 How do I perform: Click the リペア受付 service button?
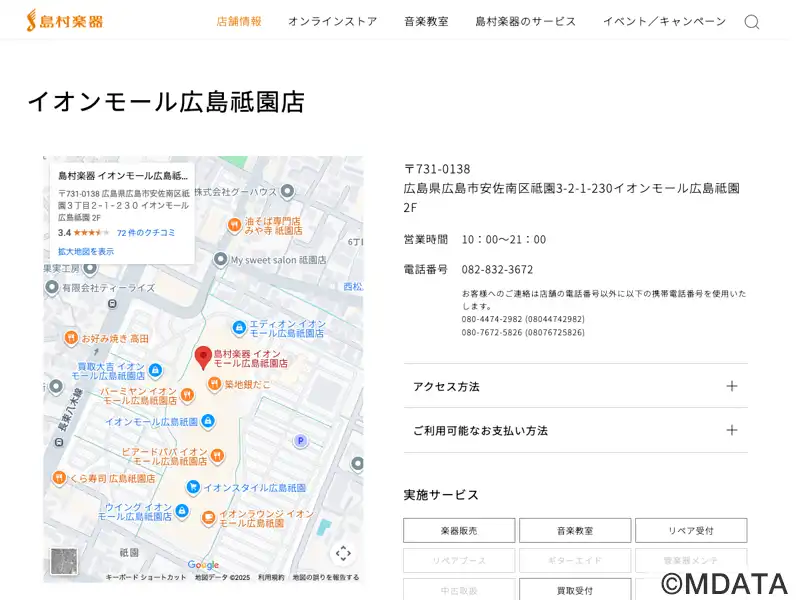(690, 531)
